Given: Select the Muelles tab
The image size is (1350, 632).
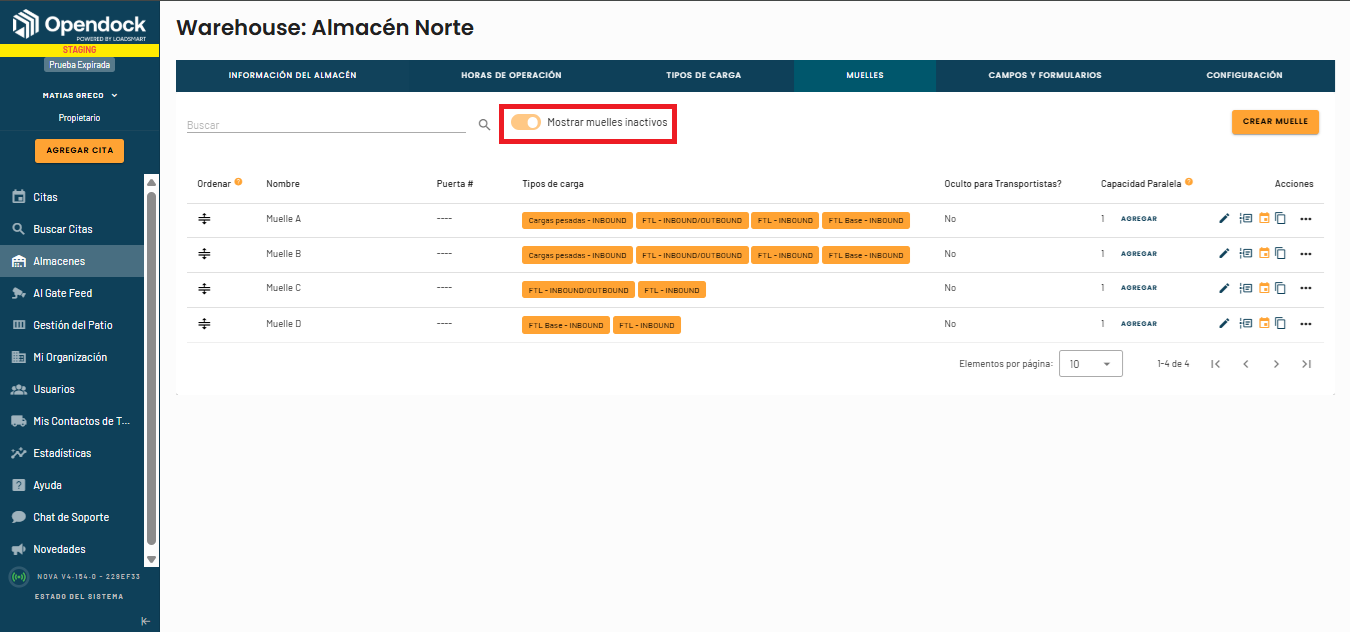Looking at the screenshot, I should tap(865, 75).
